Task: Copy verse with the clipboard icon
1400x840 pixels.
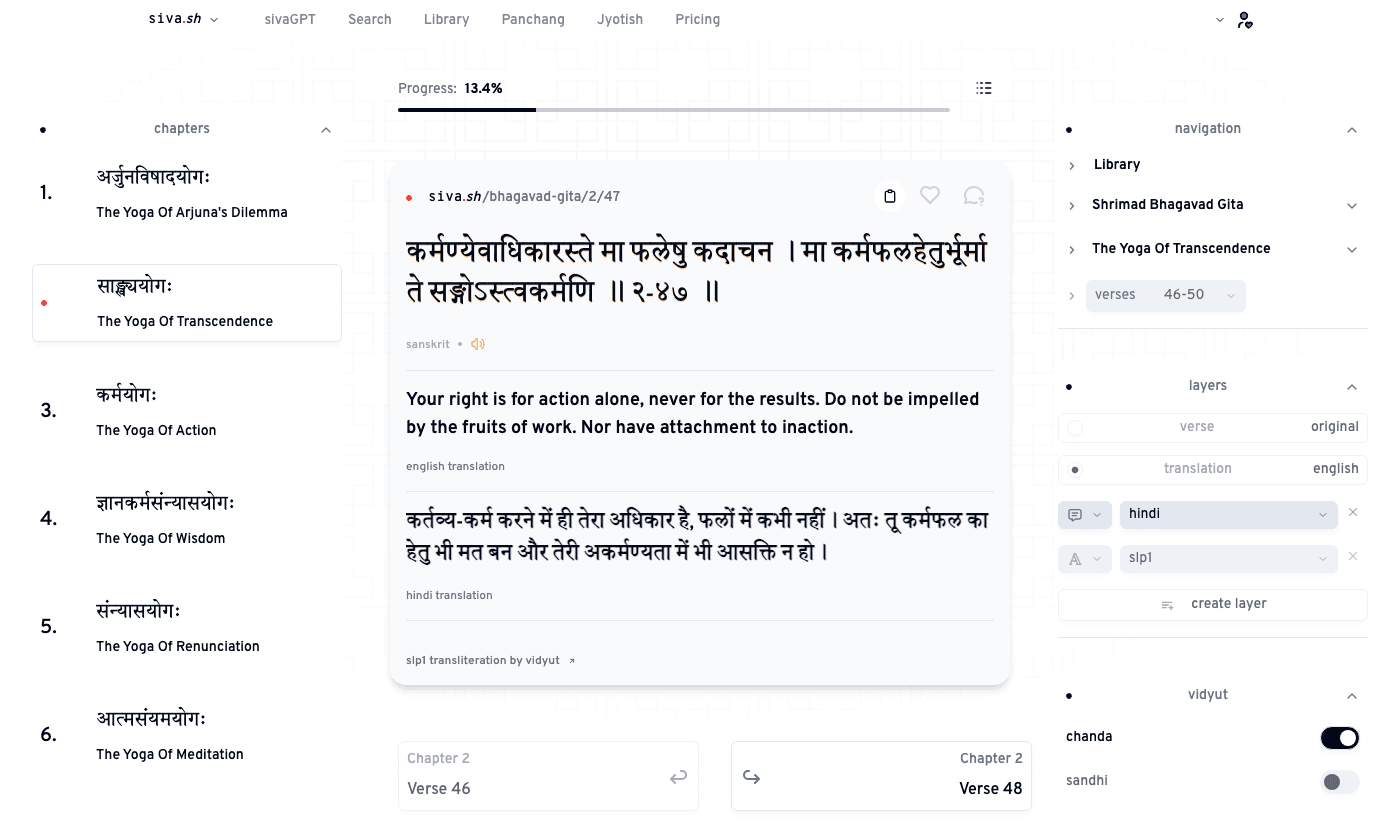Action: point(889,196)
